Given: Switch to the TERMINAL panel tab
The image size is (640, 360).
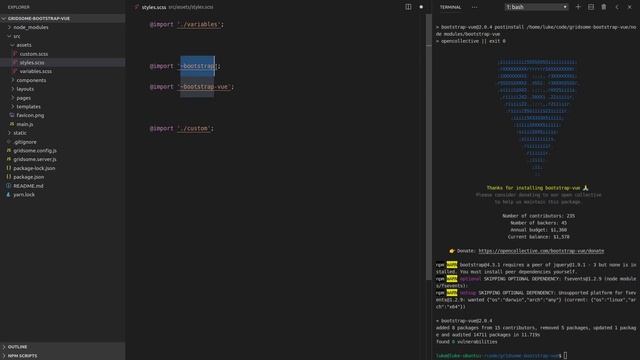Looking at the screenshot, I should (450, 7).
